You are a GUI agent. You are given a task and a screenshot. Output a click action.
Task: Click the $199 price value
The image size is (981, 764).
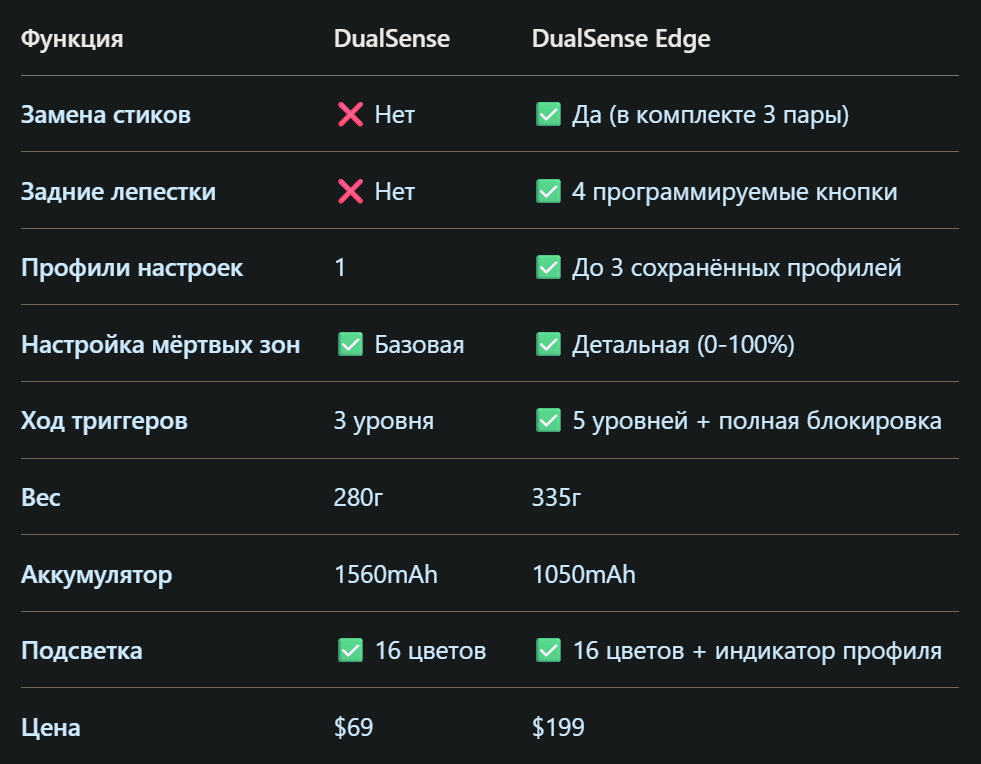click(558, 727)
